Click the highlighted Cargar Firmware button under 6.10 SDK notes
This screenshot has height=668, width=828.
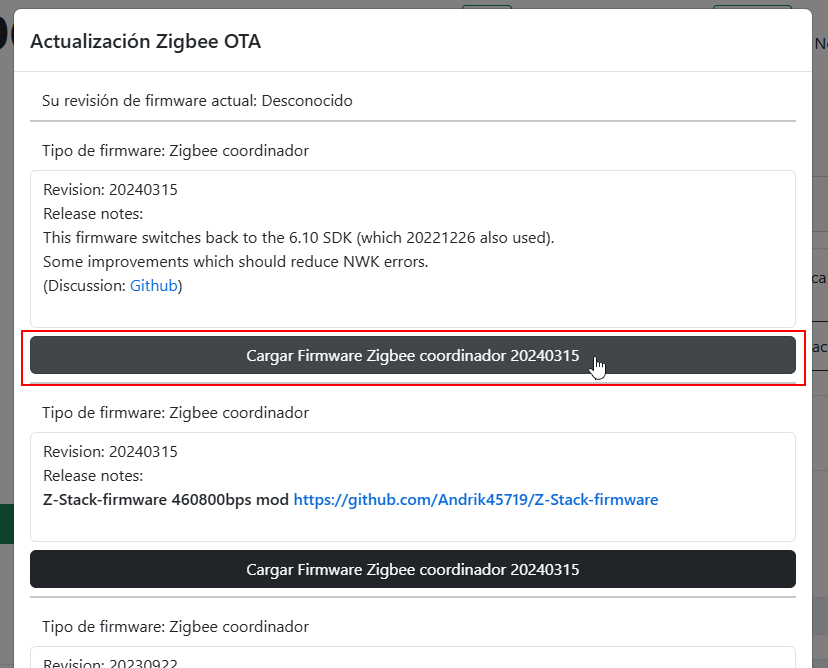click(412, 355)
